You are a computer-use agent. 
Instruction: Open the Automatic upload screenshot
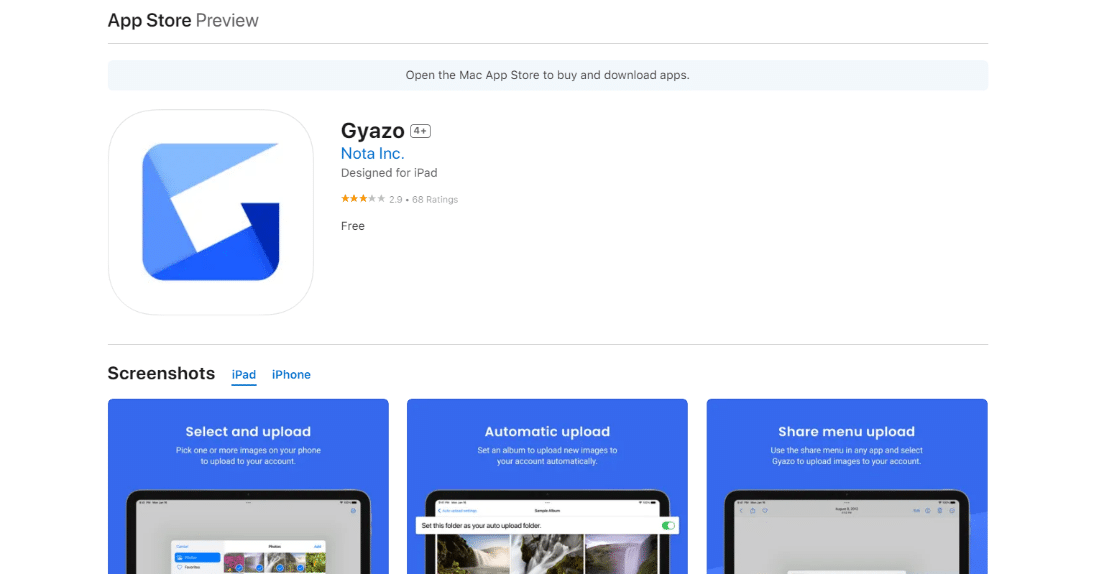(547, 486)
